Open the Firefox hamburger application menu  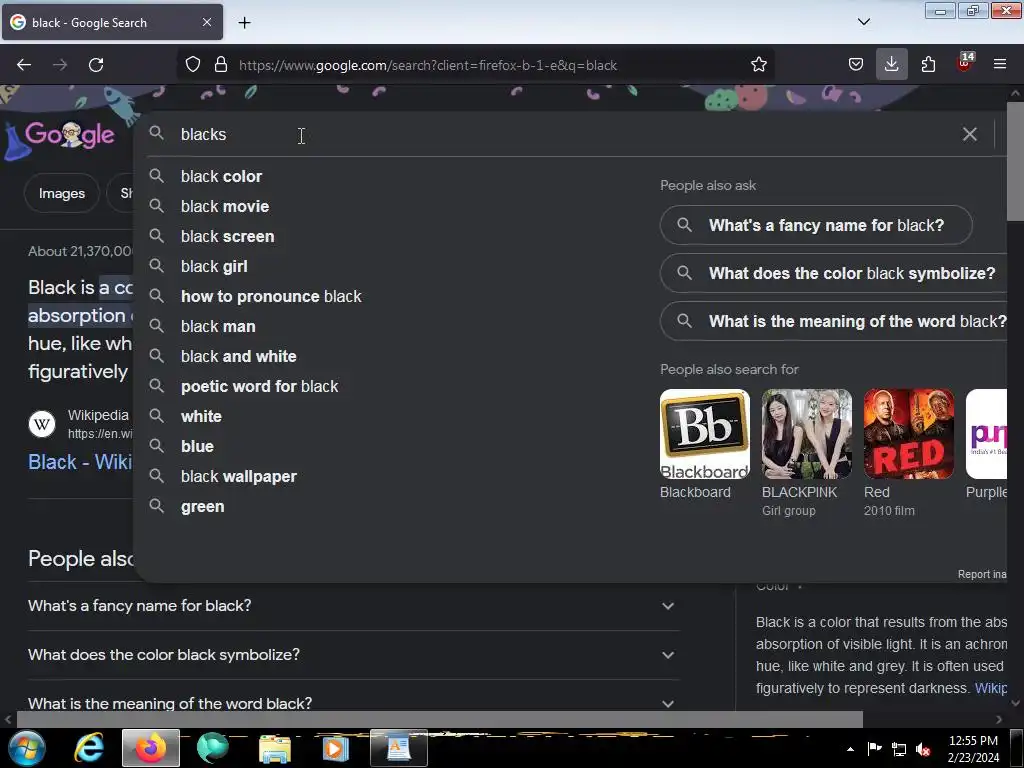click(x=1000, y=65)
